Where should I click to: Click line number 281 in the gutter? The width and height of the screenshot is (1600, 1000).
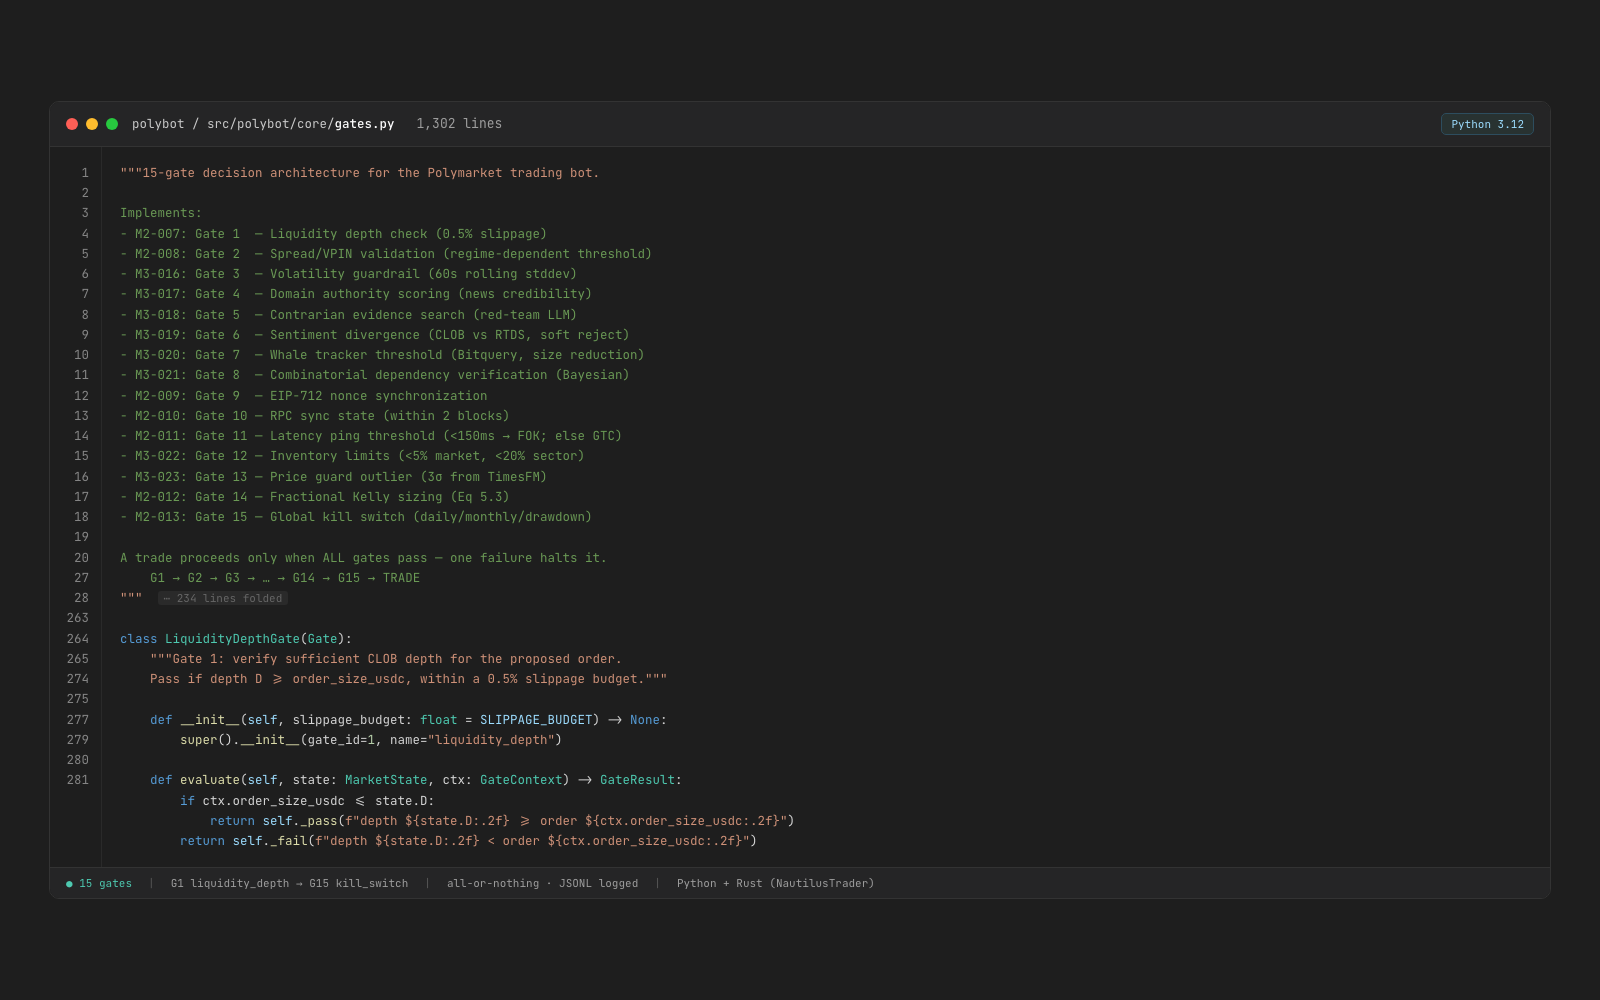coord(78,780)
